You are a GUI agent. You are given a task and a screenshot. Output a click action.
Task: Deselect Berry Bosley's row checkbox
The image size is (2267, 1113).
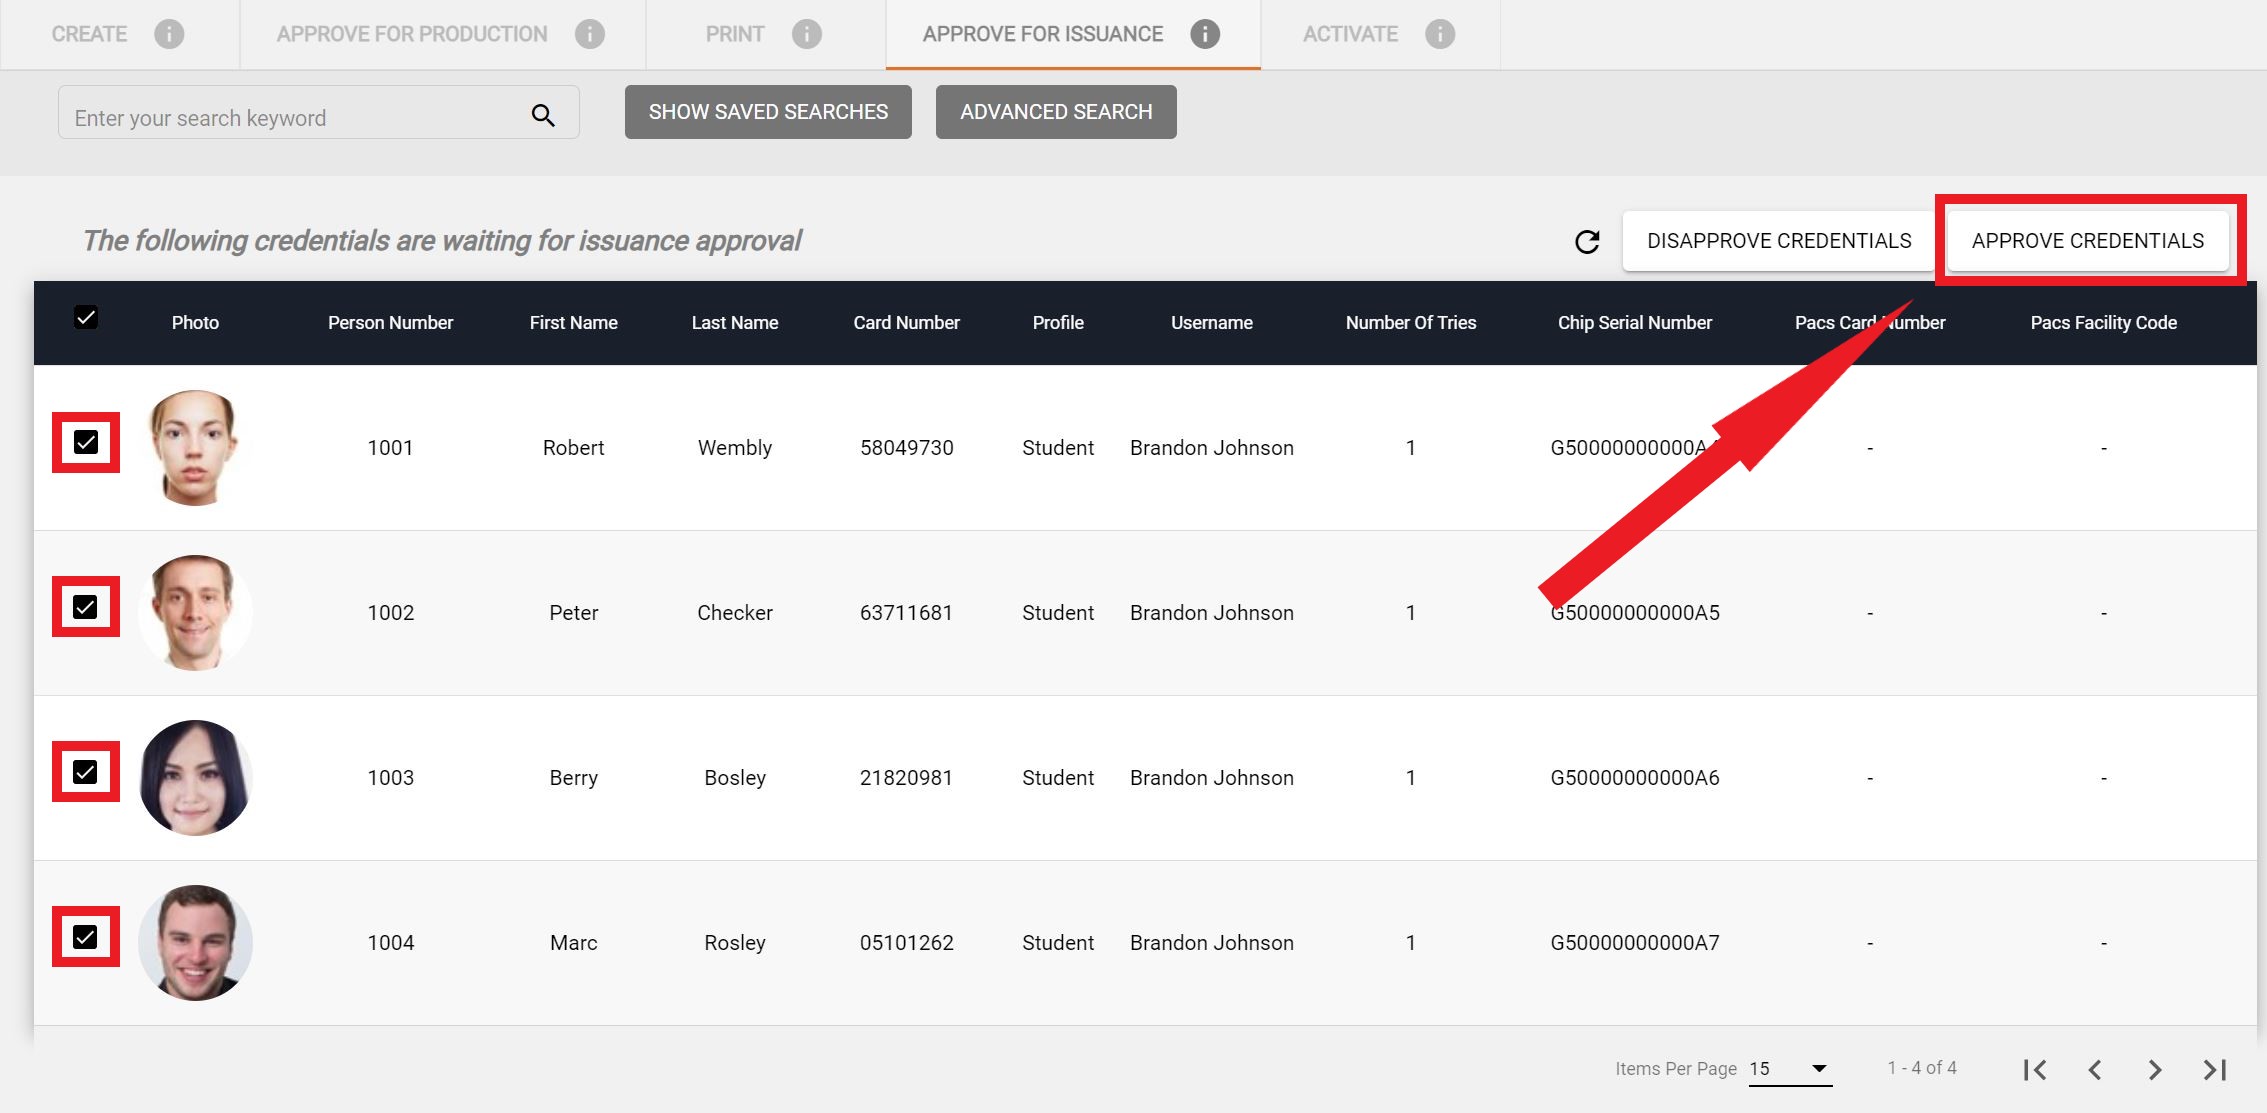coord(86,772)
